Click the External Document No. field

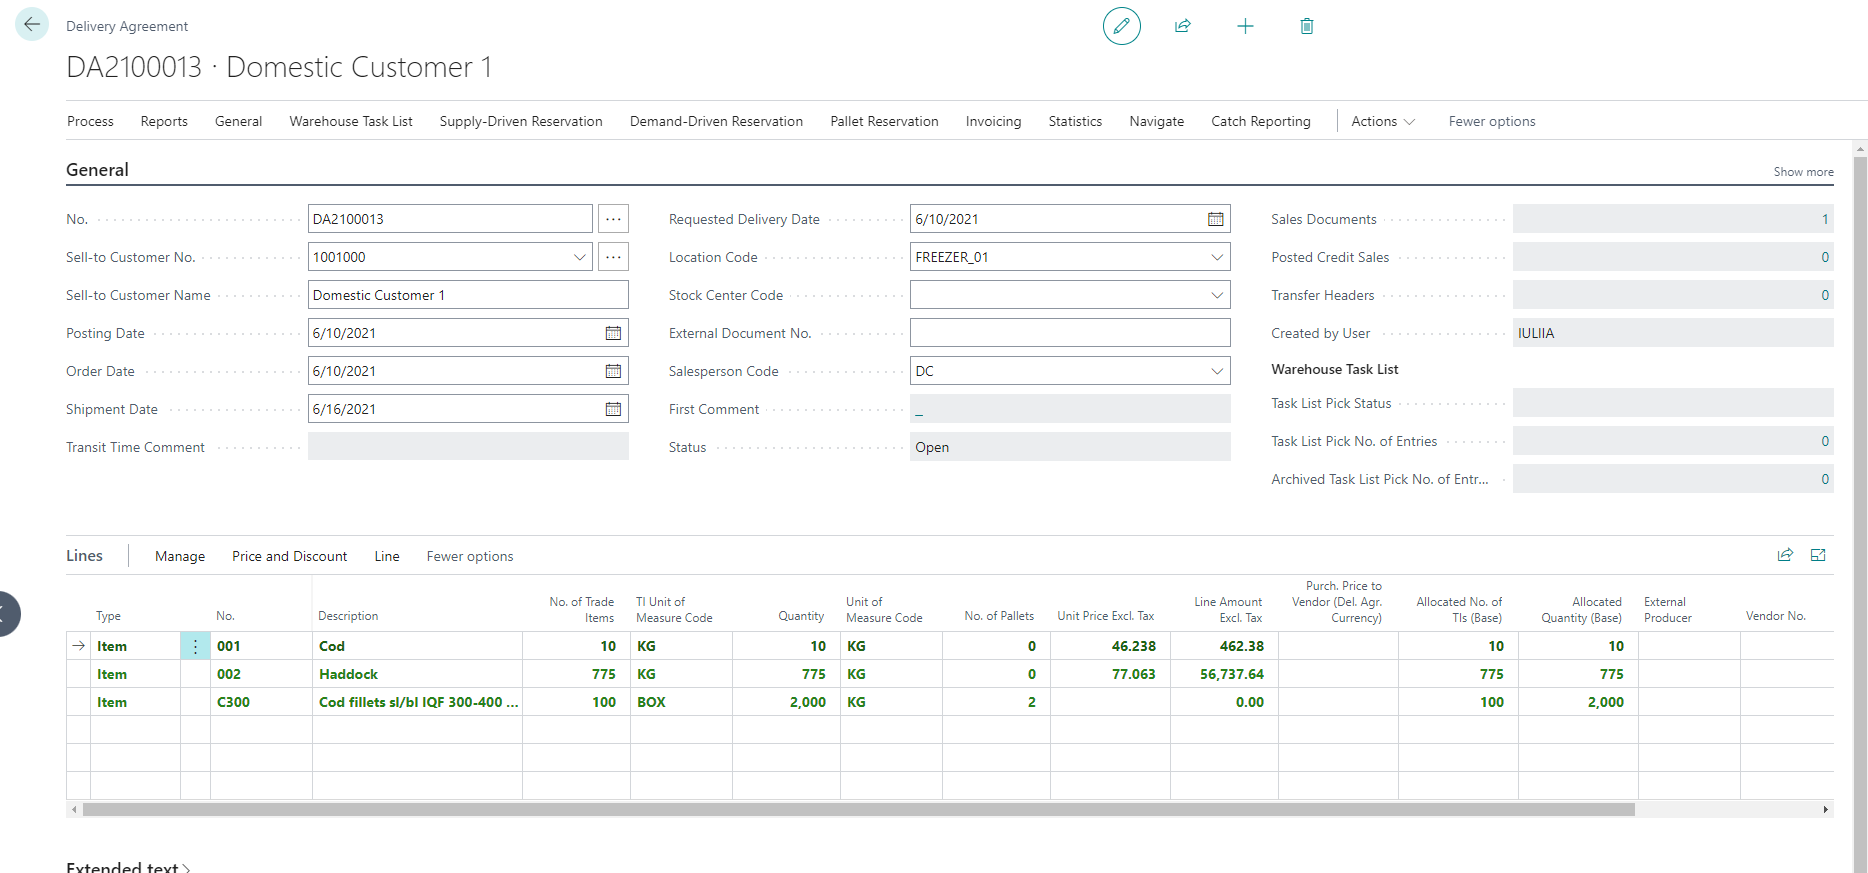point(1069,333)
